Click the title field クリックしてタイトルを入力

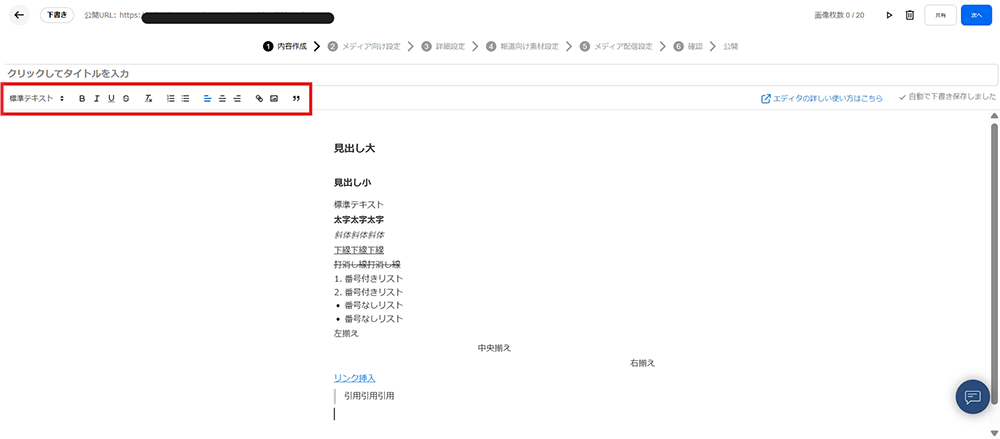[x=500, y=74]
